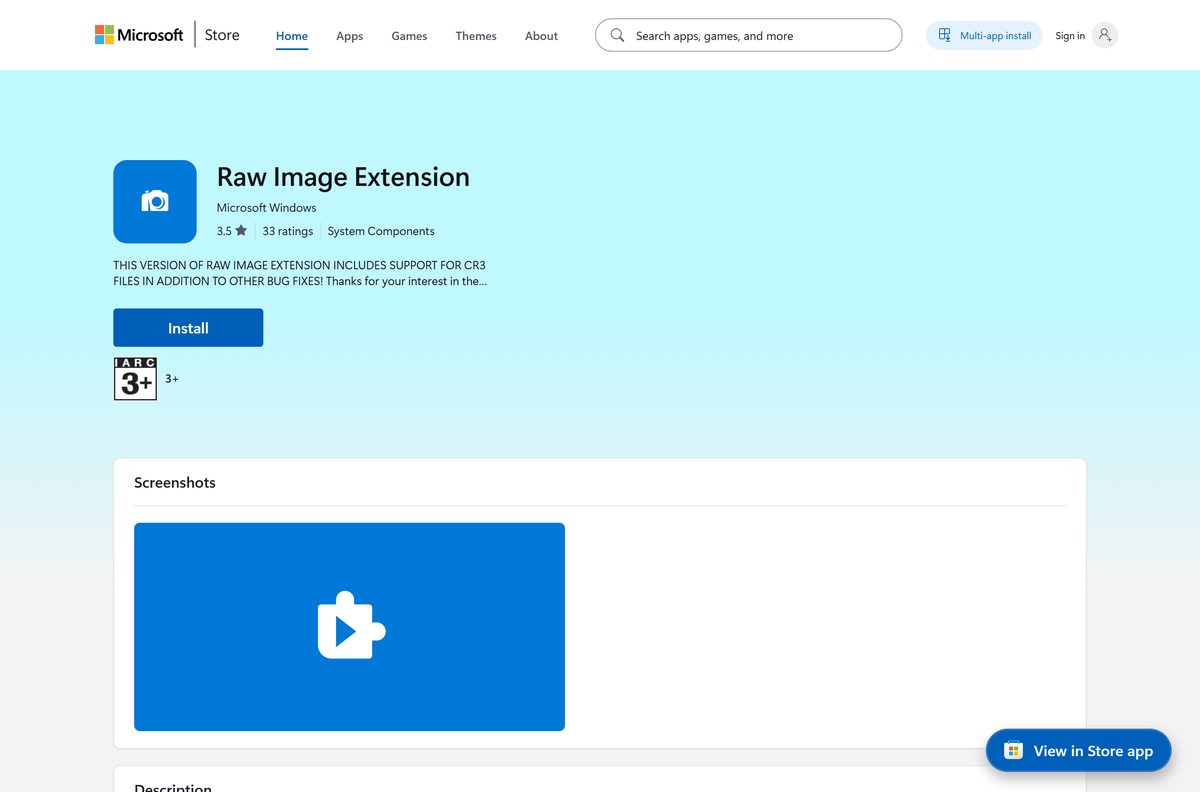The width and height of the screenshot is (1200, 792).
Task: Open the Games tab
Action: pos(409,36)
